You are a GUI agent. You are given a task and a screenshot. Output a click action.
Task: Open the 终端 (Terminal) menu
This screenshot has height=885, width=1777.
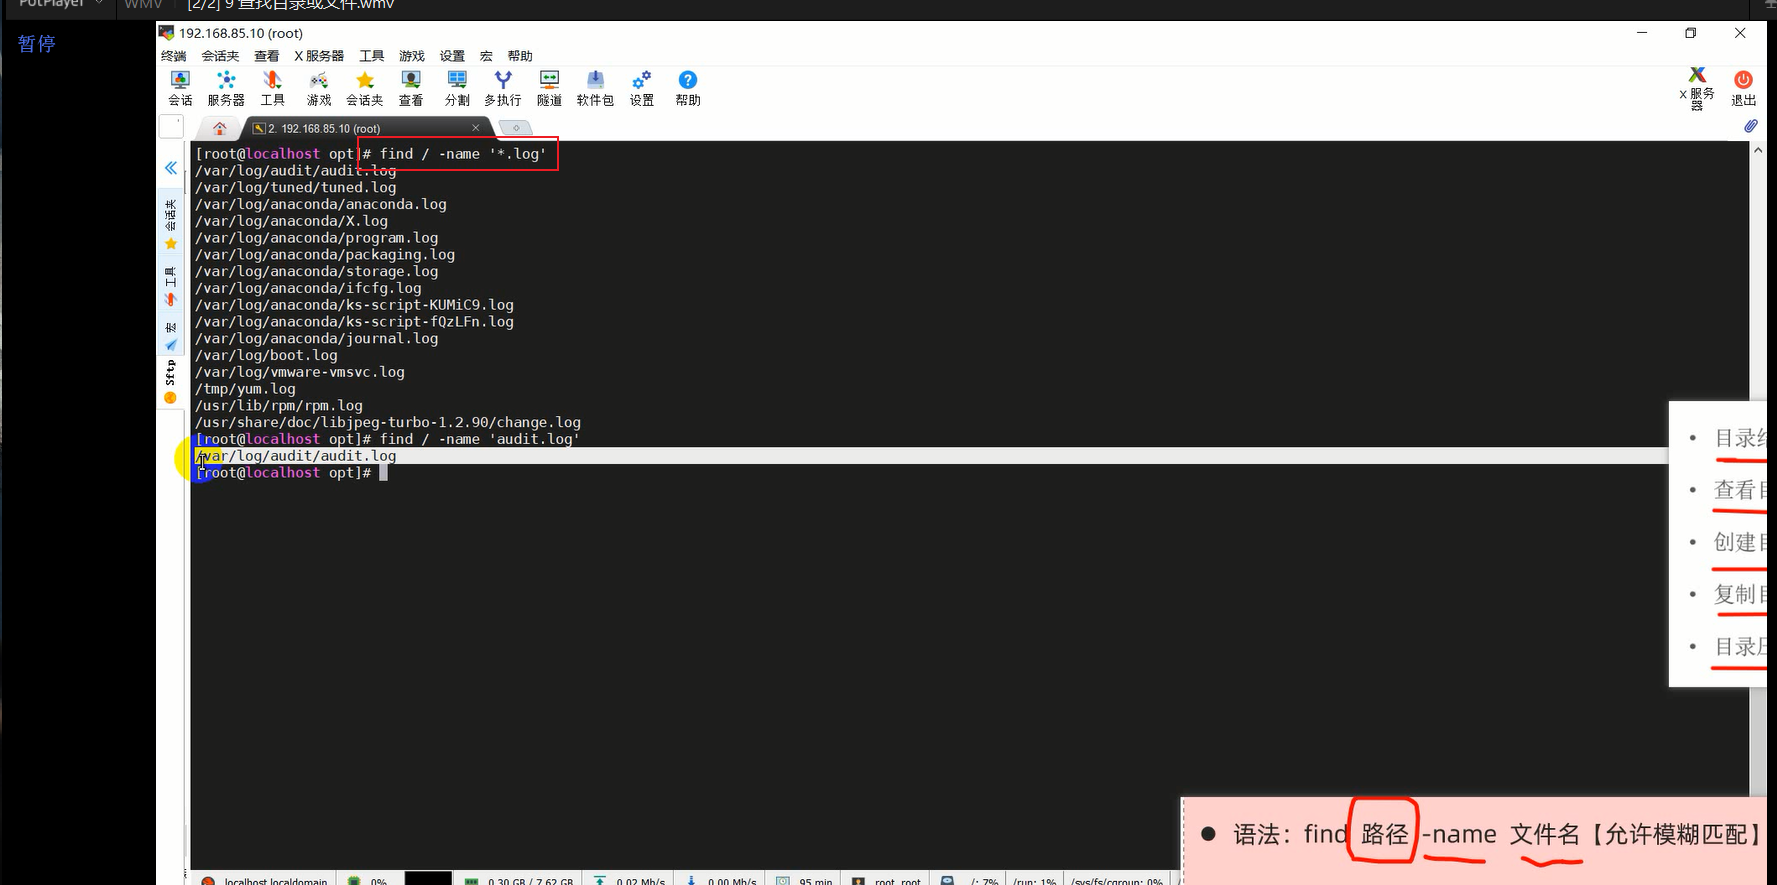coord(174,56)
